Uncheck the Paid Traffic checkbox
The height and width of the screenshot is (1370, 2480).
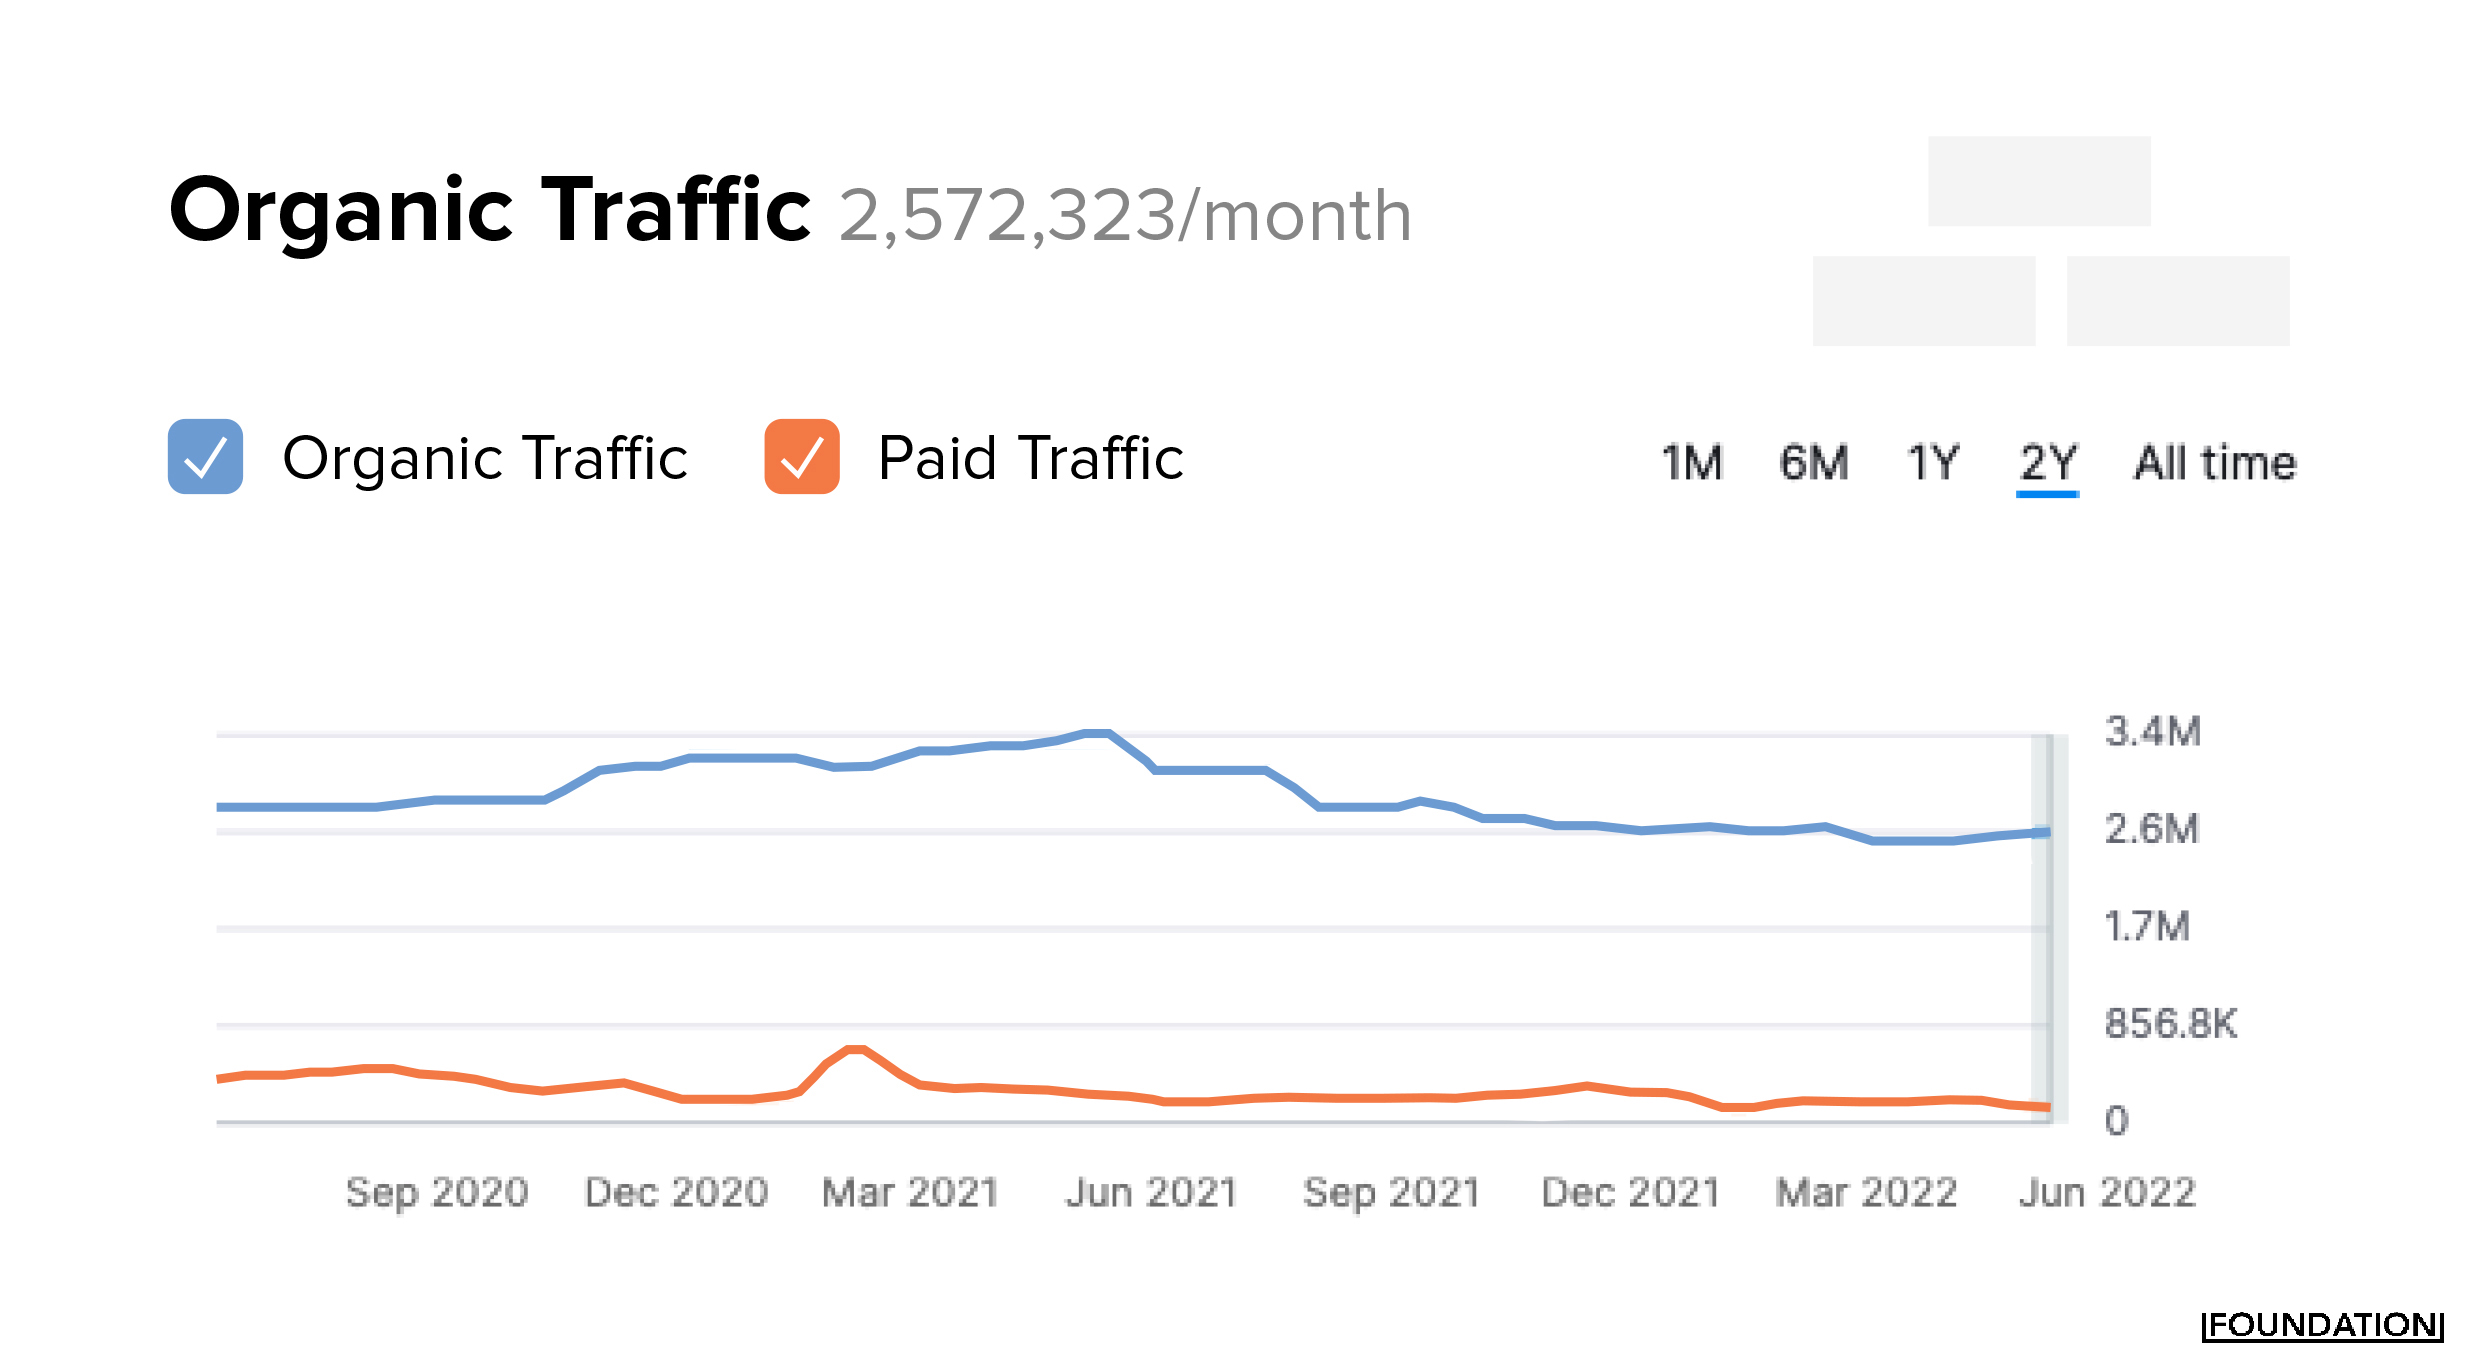[801, 457]
